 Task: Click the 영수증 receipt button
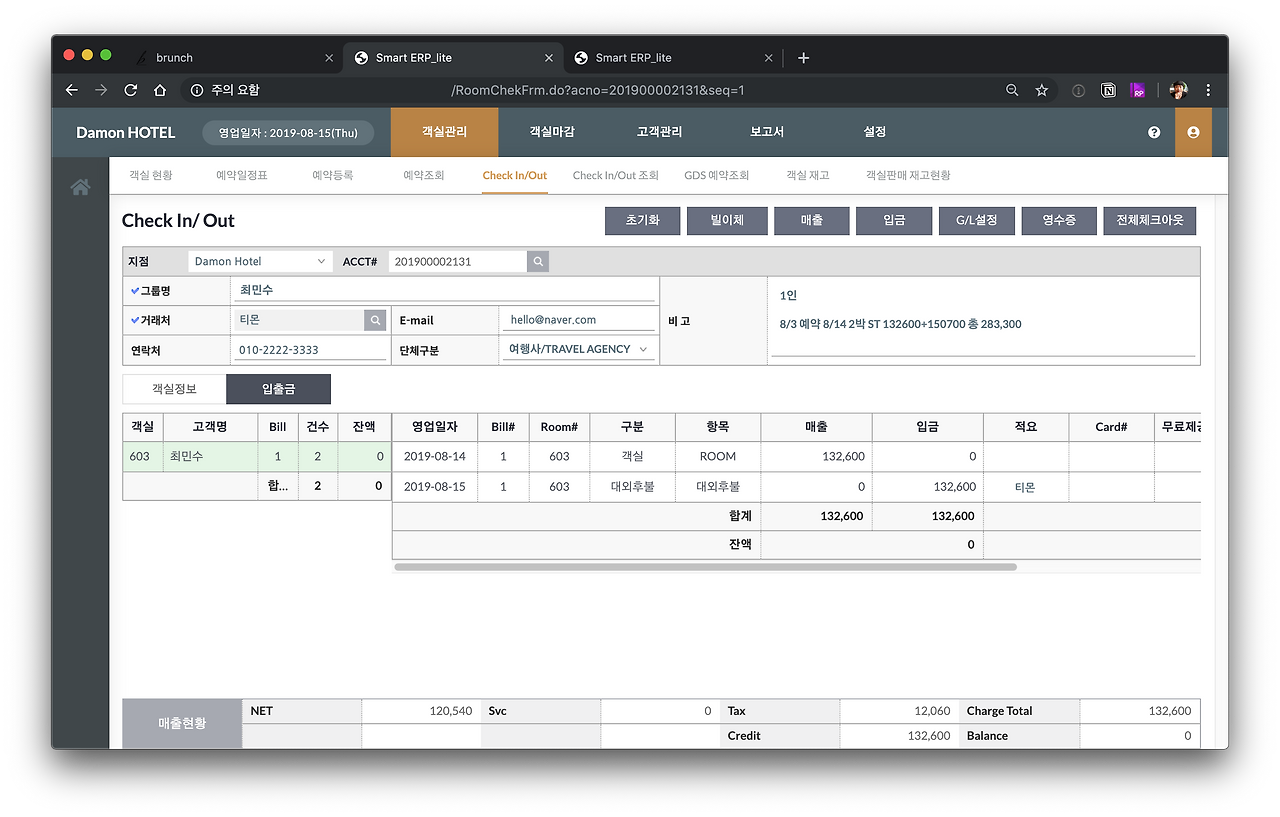(x=1058, y=220)
